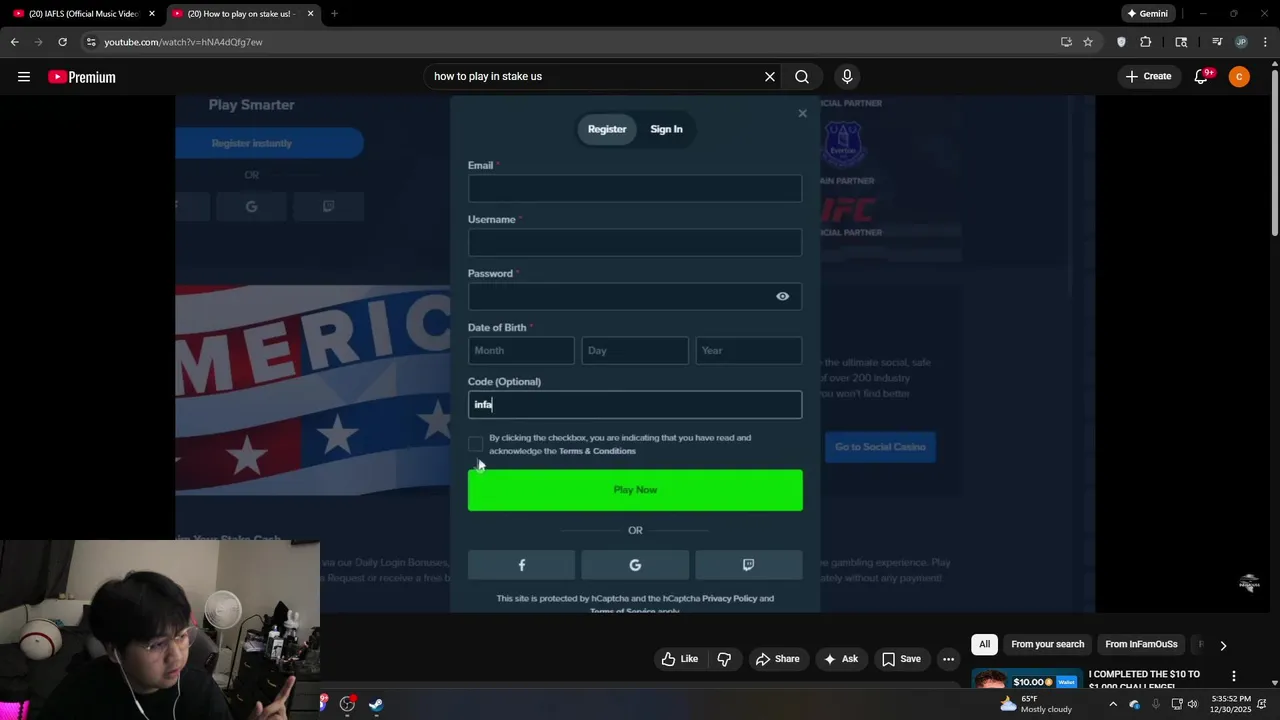Open the orange C account avatar
The height and width of the screenshot is (720, 1280).
pyautogui.click(x=1239, y=77)
